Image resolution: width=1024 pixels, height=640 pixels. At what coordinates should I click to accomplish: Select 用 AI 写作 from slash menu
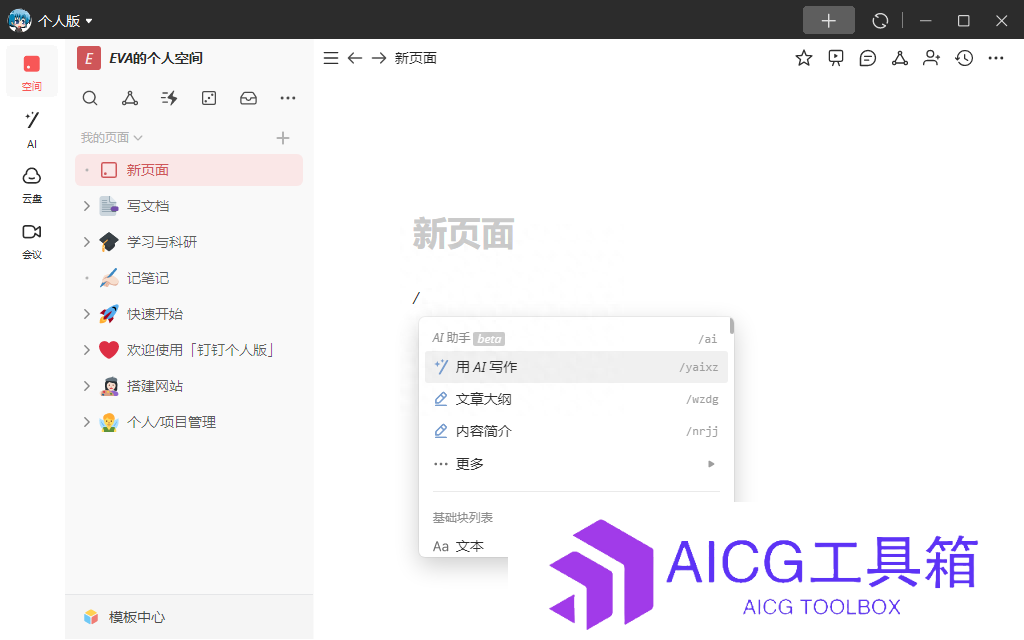click(x=576, y=367)
